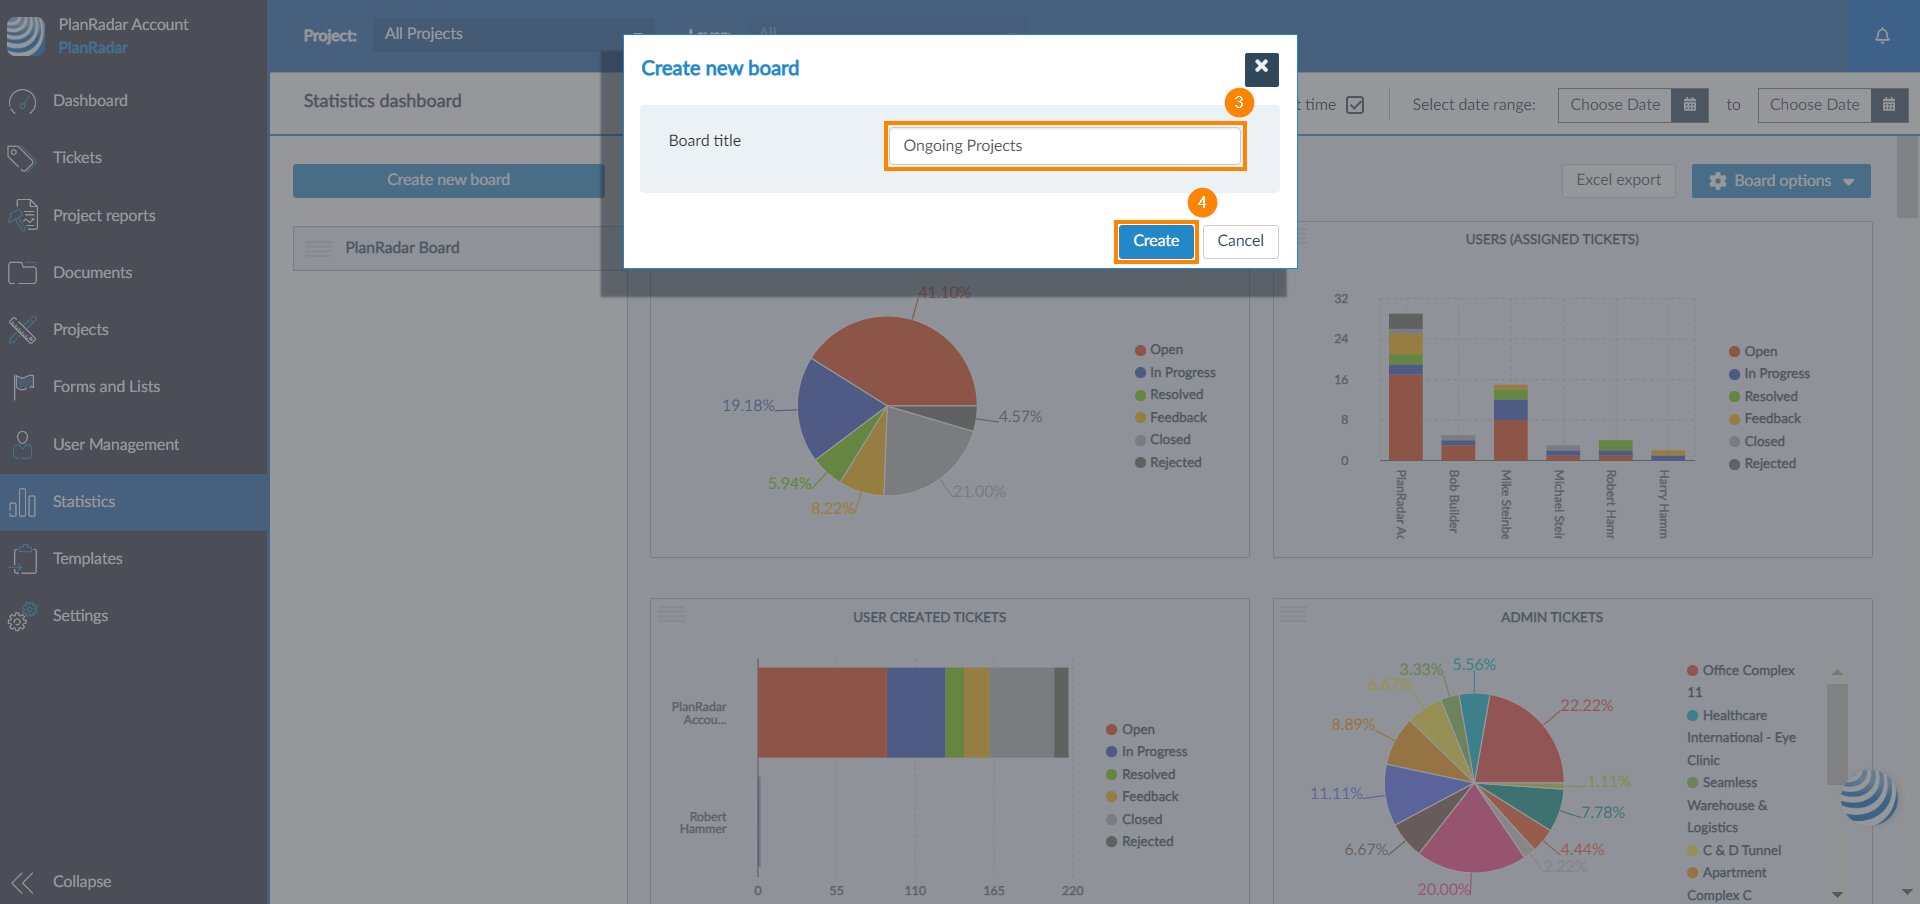The width and height of the screenshot is (1920, 904).
Task: Click the Documents folder icon in sidebar
Action: point(22,273)
